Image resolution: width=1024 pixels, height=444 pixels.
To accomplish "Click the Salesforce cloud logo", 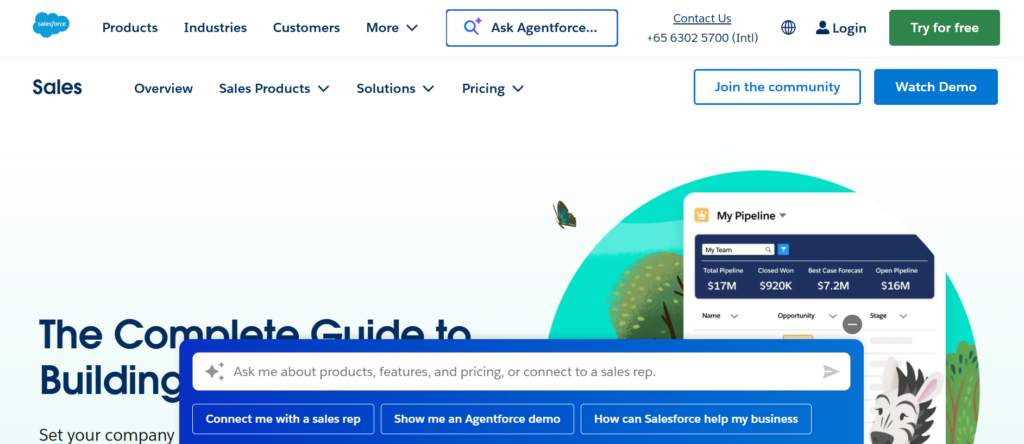I will pyautogui.click(x=51, y=25).
